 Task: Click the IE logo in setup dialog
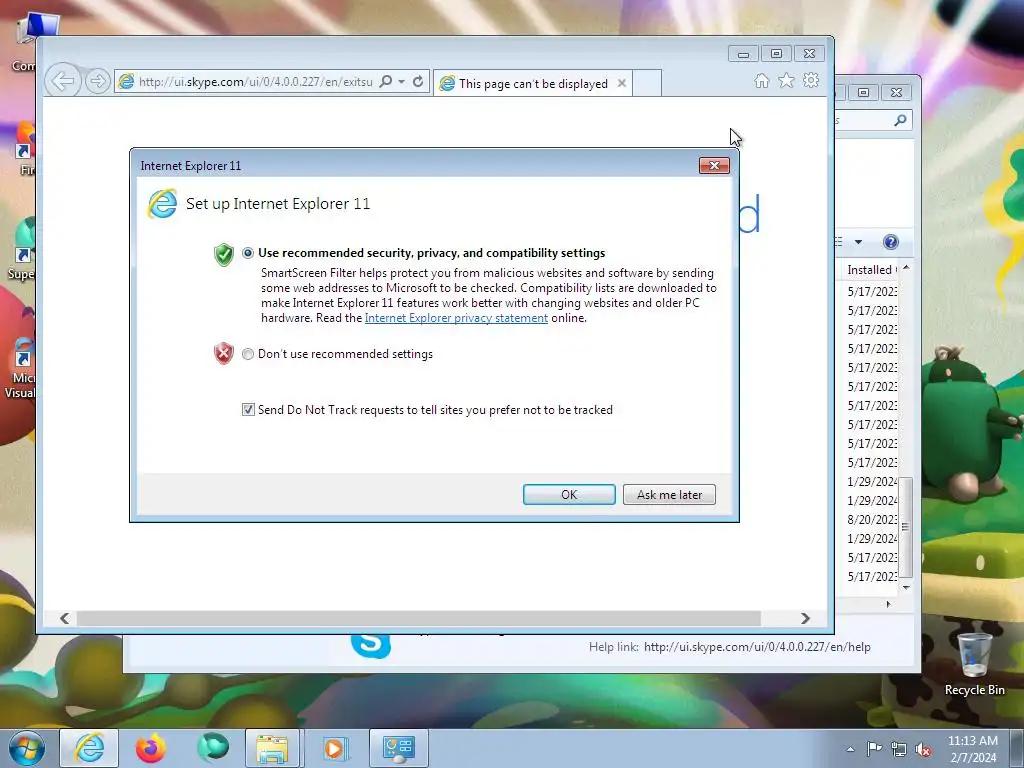tap(162, 204)
